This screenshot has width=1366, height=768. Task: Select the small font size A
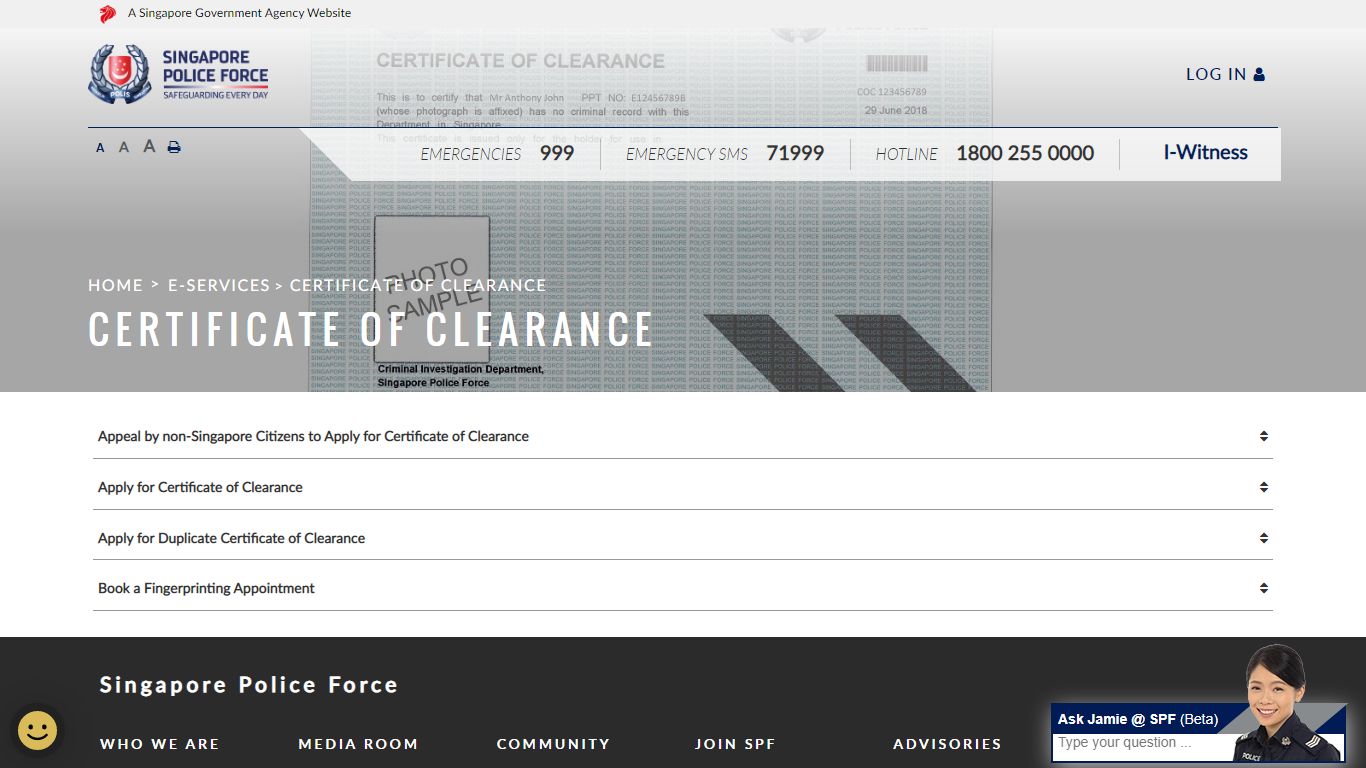coord(100,148)
